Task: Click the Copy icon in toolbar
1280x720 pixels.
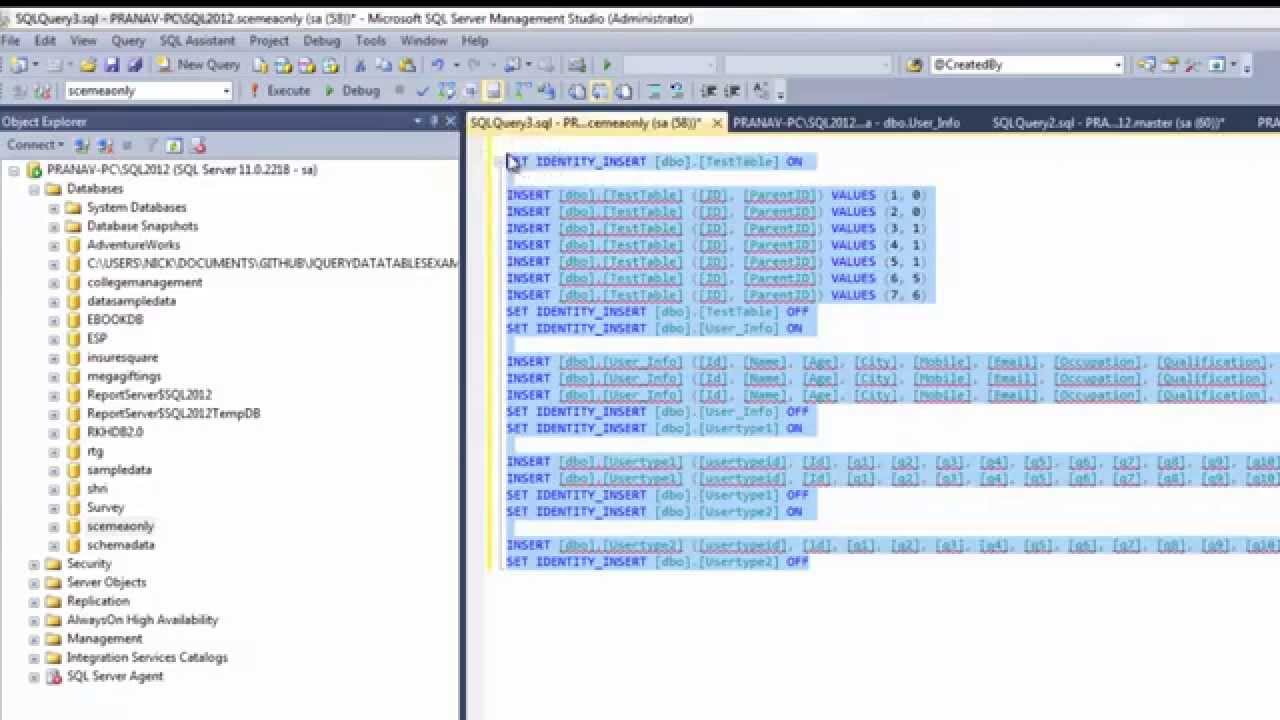Action: point(383,65)
